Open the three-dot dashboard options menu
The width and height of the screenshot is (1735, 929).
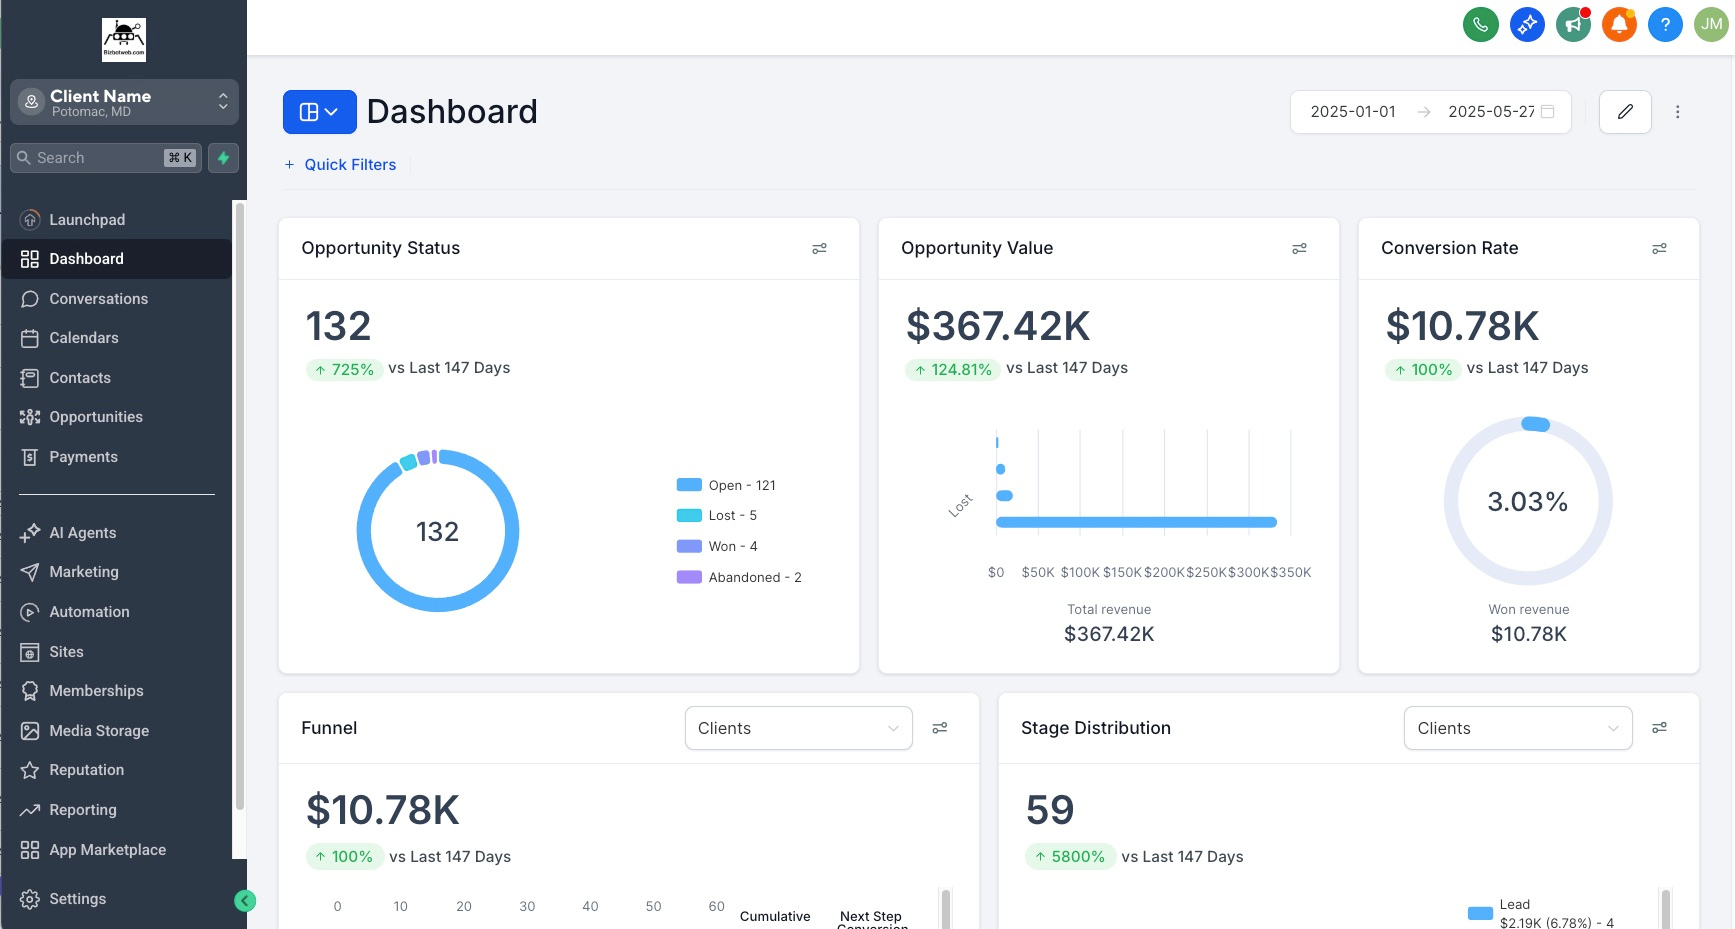(1678, 112)
